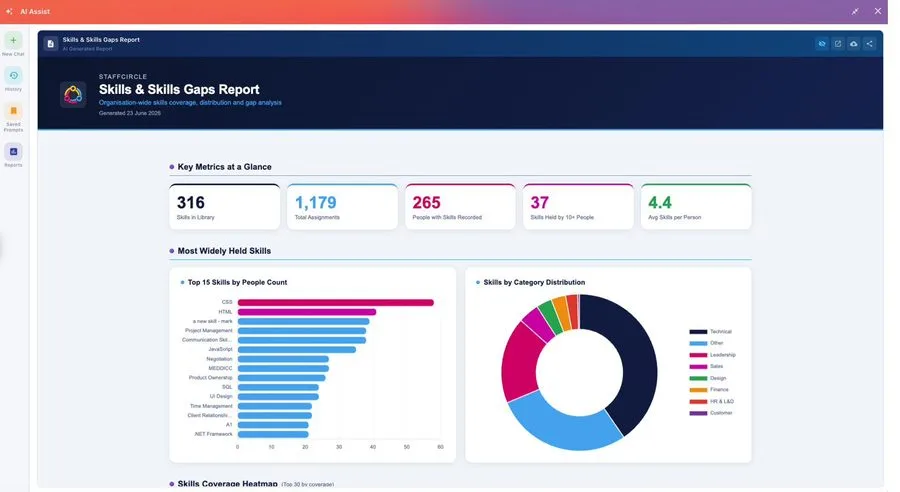This screenshot has height=492, width=900.
Task: Open the History panel
Action: [13, 76]
